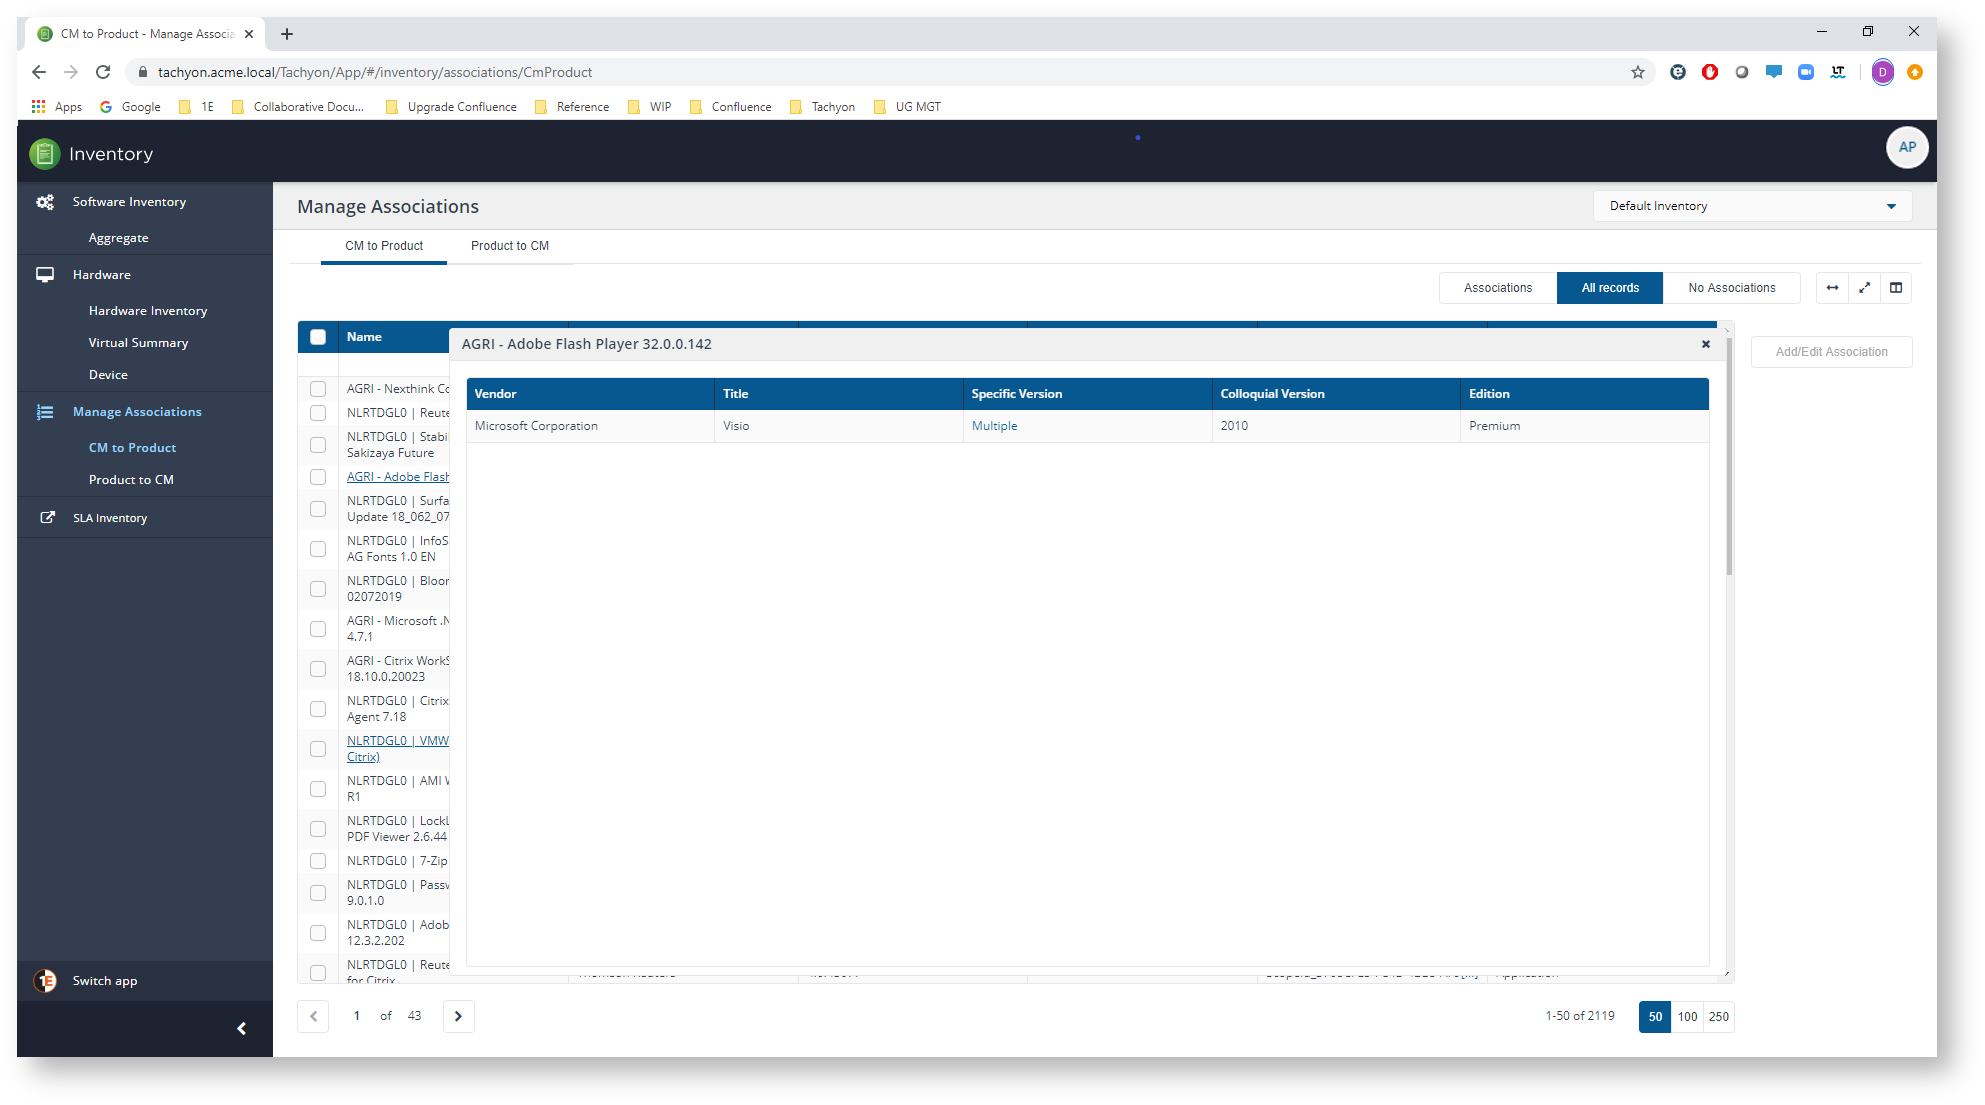Switch to the Product to CM tab

pyautogui.click(x=510, y=245)
